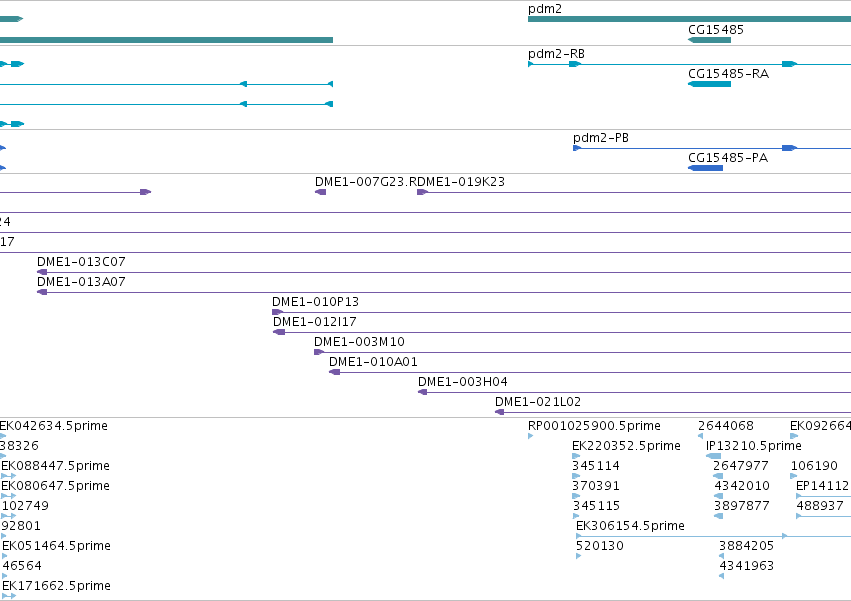Click the 345114 EST label

pyautogui.click(x=596, y=466)
